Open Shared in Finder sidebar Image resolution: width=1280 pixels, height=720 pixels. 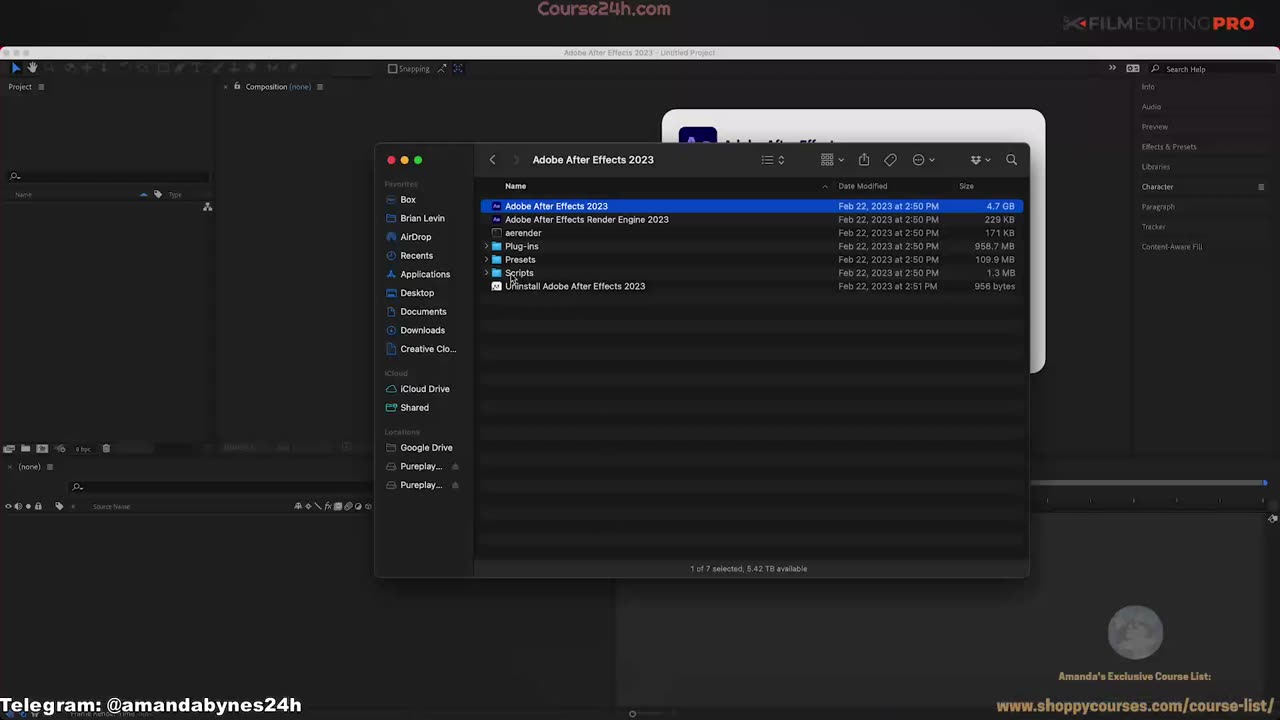[414, 408]
